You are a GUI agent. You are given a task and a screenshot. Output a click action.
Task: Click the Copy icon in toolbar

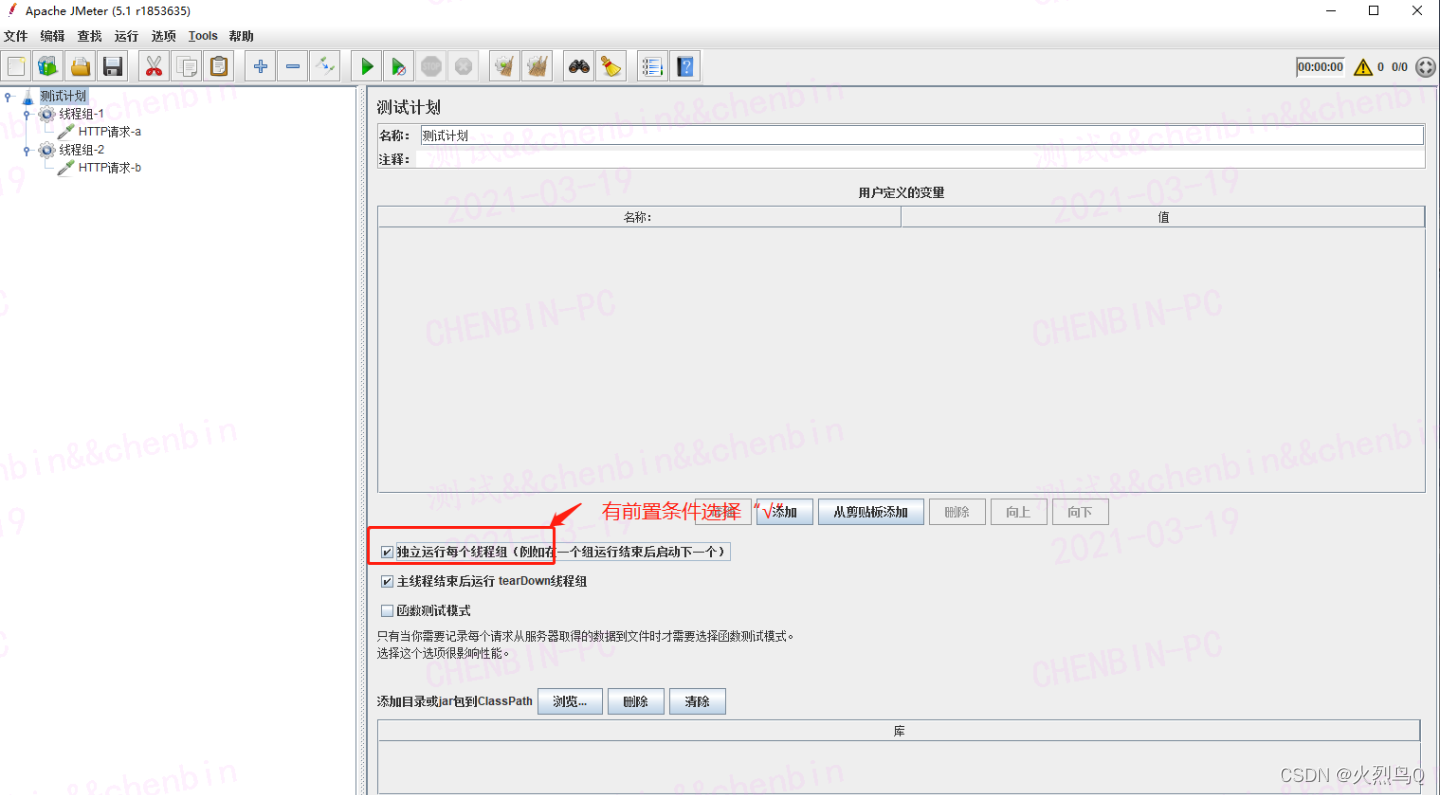click(186, 67)
